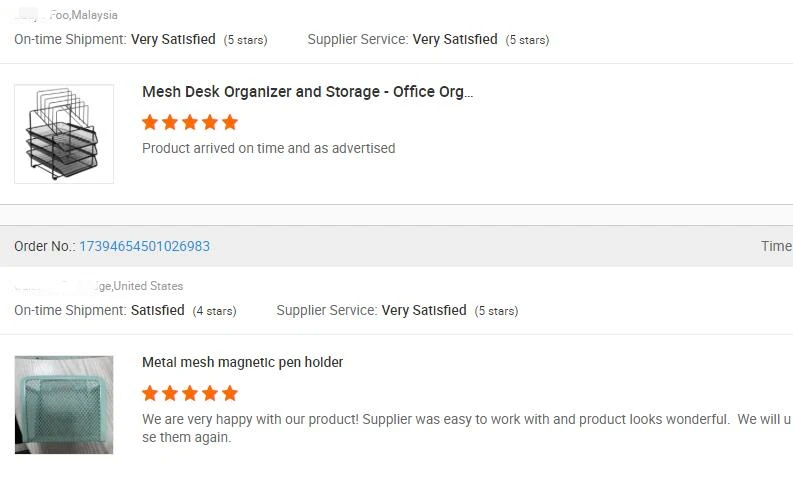Click the "Product arrived on time" review text

(x=268, y=148)
